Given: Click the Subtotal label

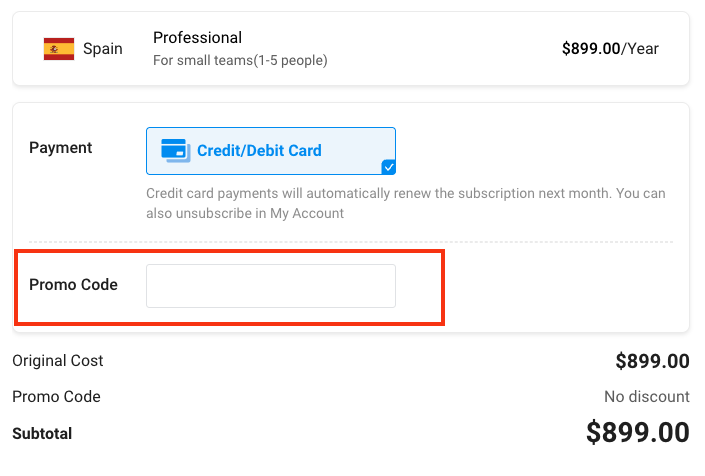Looking at the screenshot, I should [42, 434].
